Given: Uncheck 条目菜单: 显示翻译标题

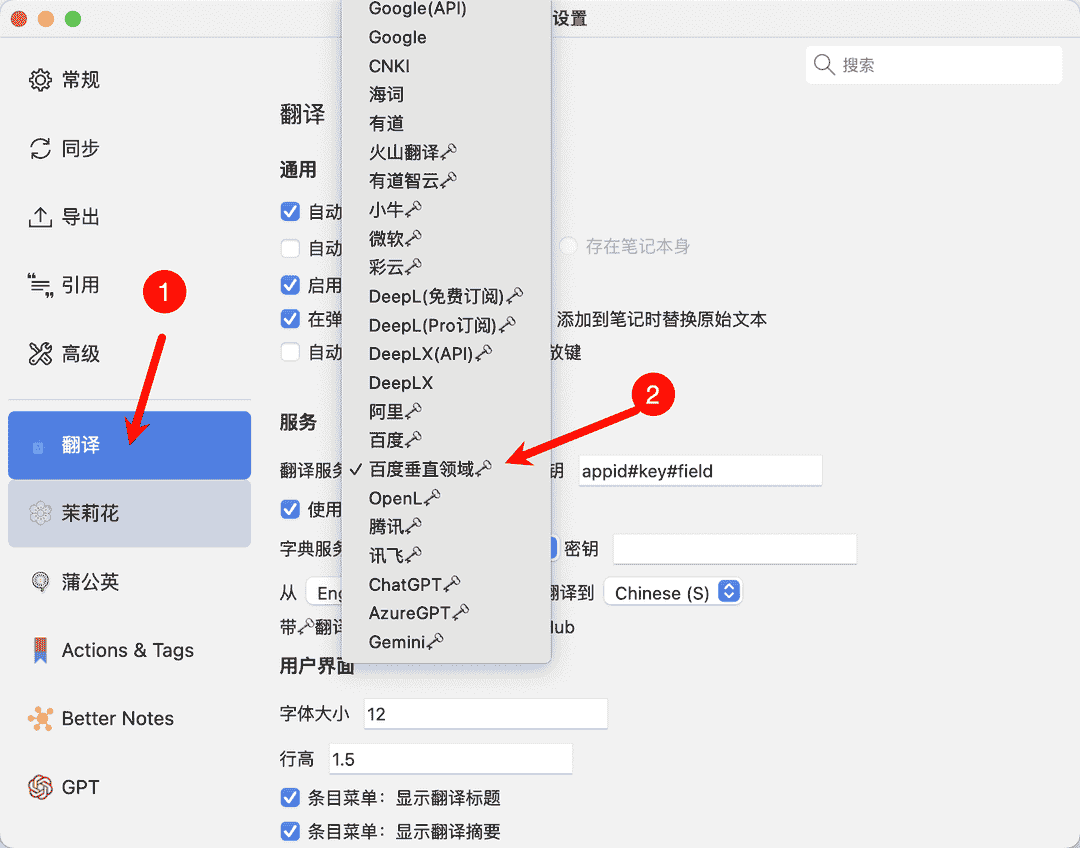Looking at the screenshot, I should coord(290,797).
